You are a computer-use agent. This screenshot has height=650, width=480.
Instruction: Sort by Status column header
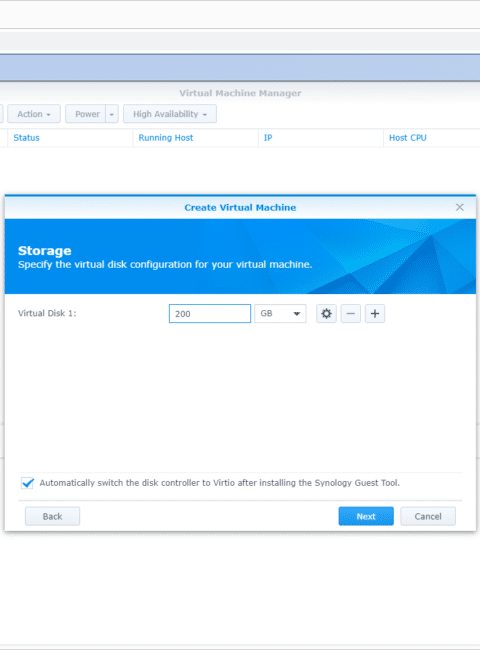point(70,138)
